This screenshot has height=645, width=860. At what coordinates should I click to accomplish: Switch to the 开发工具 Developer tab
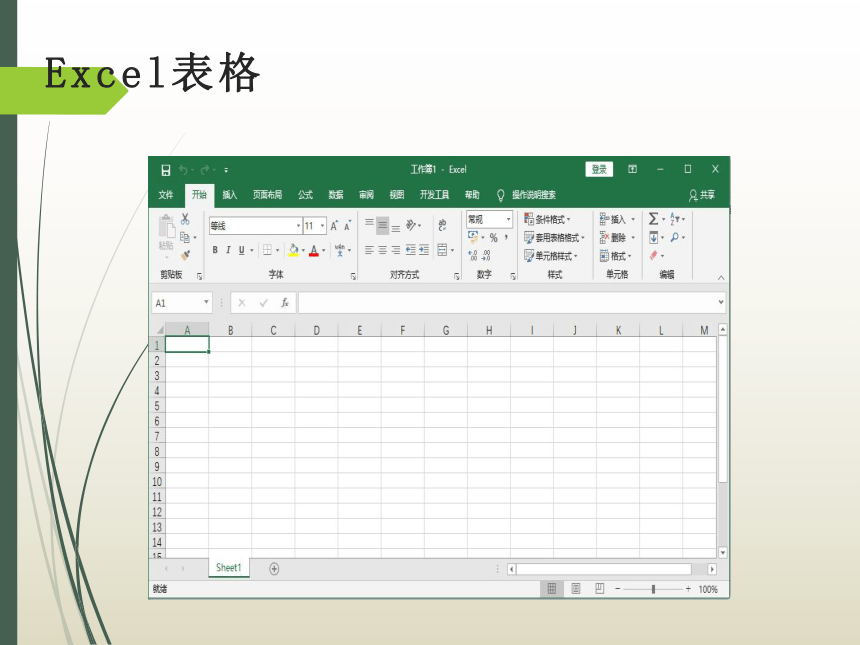[434, 195]
